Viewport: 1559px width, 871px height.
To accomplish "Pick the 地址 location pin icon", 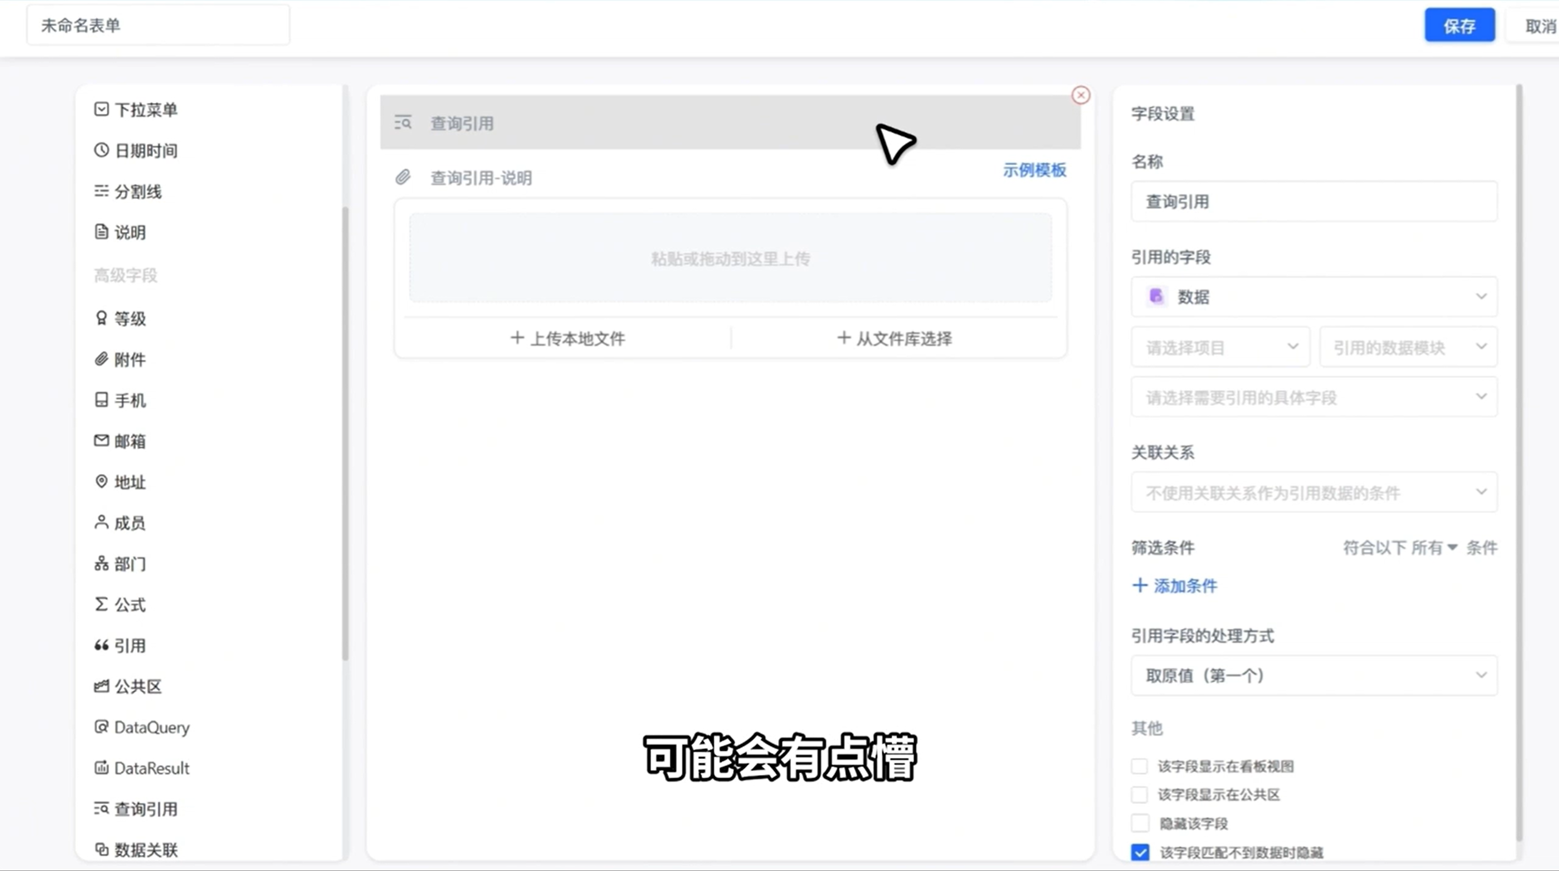I will [101, 482].
